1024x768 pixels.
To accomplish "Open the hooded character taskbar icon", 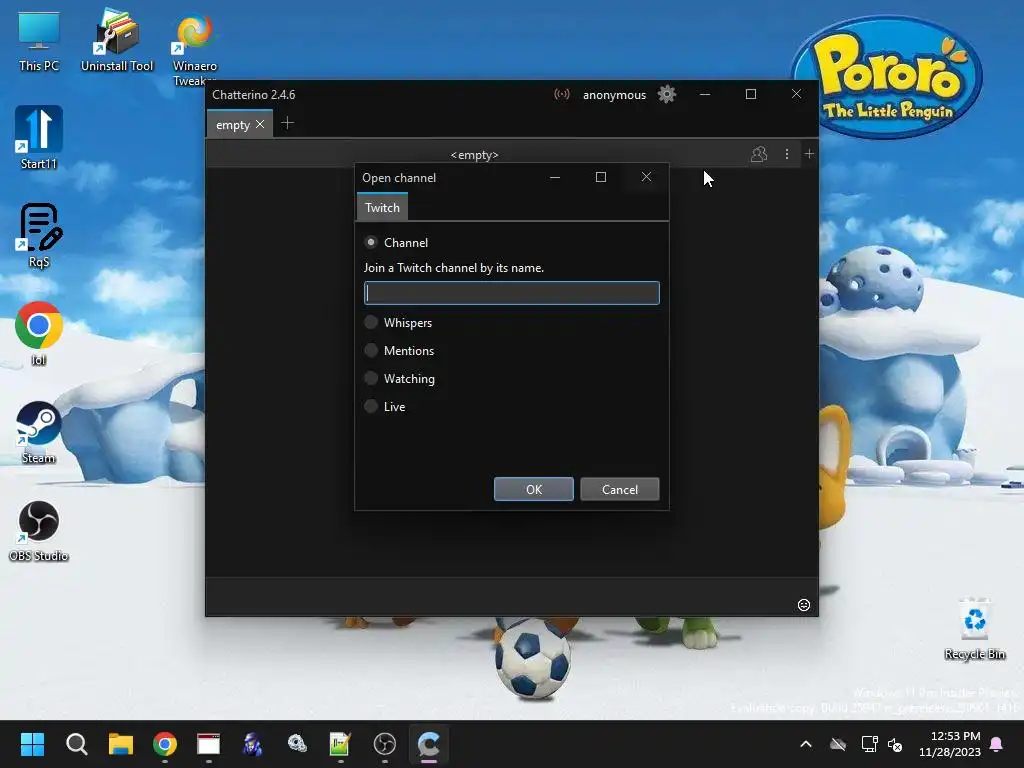I will 253,744.
